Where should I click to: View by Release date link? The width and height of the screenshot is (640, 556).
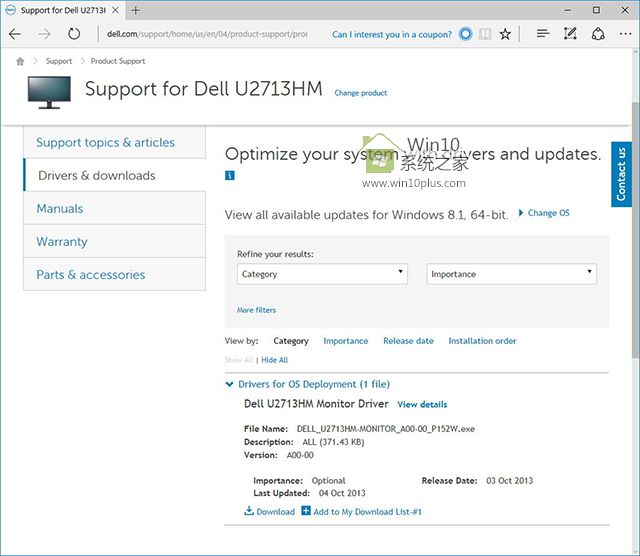point(409,341)
